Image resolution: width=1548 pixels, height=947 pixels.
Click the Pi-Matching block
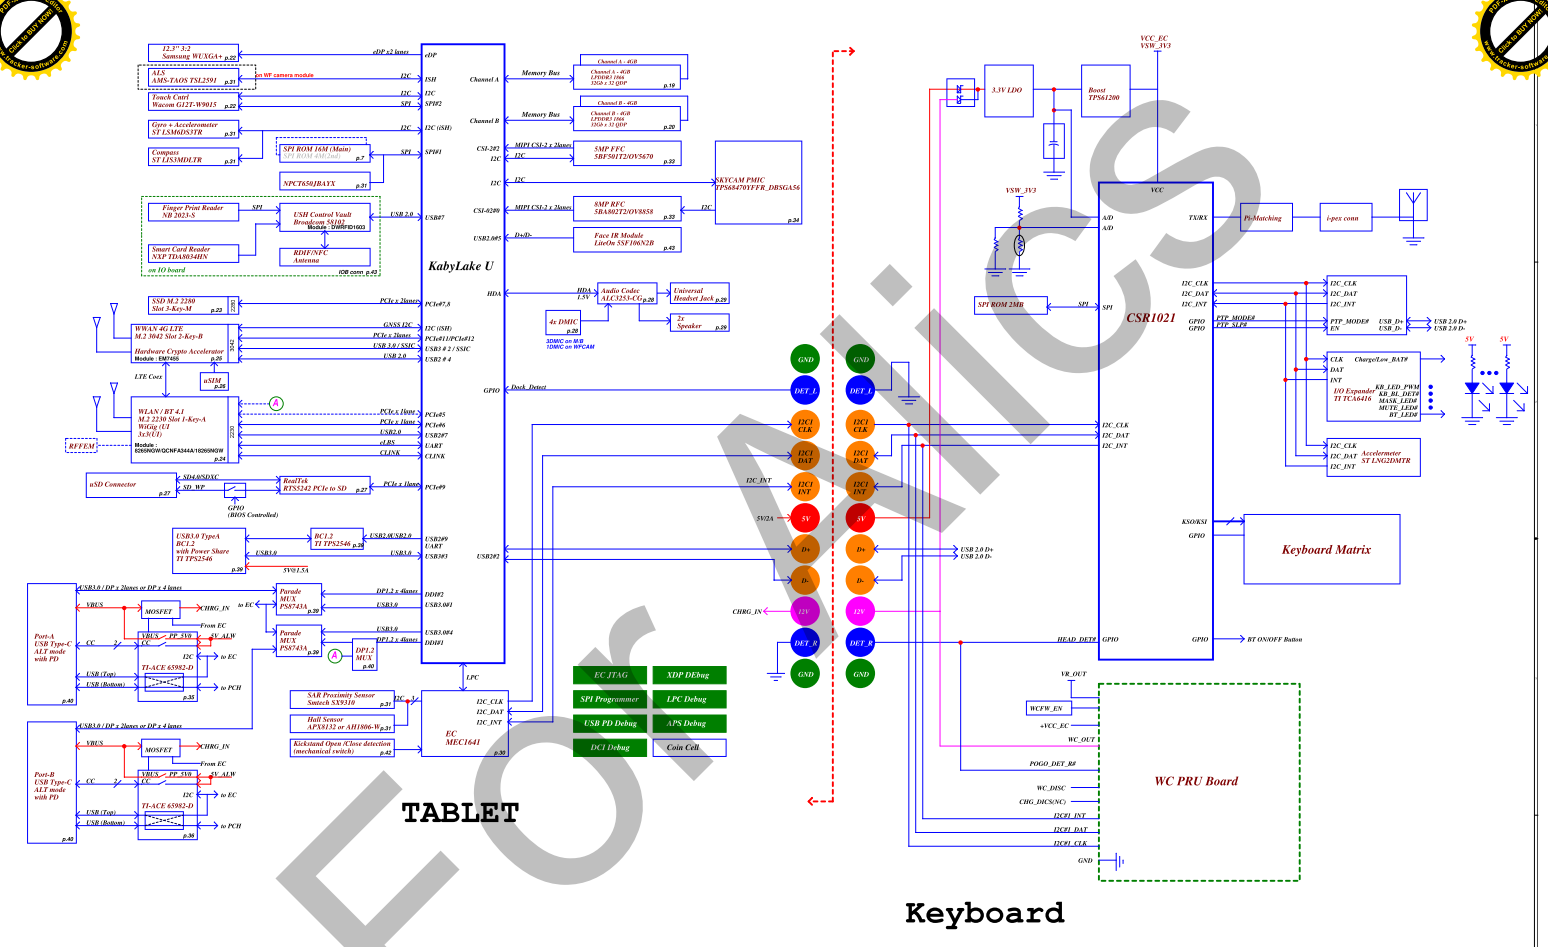[x=1266, y=218]
